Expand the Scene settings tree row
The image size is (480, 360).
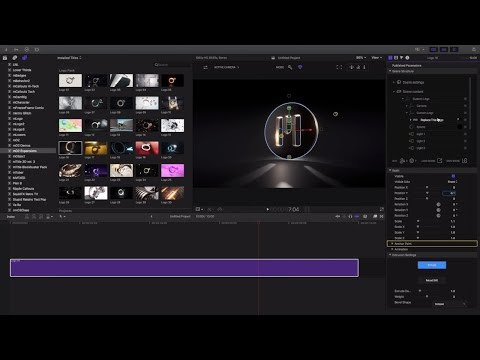point(394,82)
